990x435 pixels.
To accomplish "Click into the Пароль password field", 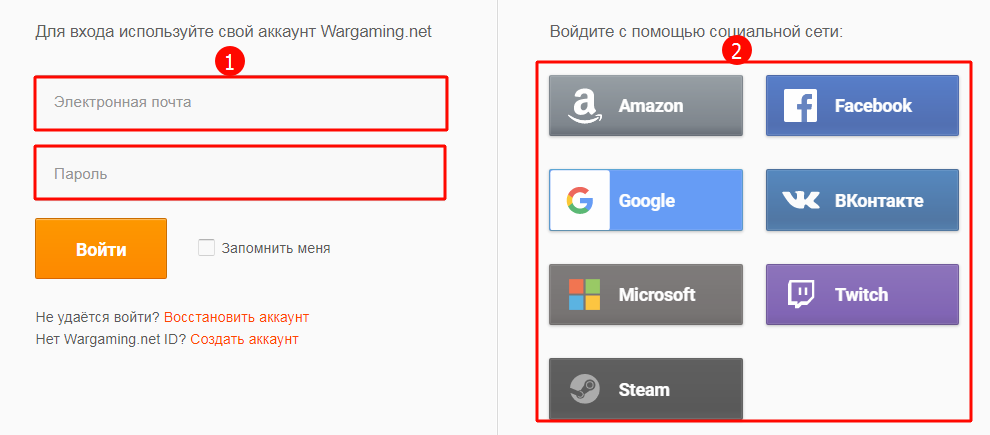I will click(x=240, y=174).
